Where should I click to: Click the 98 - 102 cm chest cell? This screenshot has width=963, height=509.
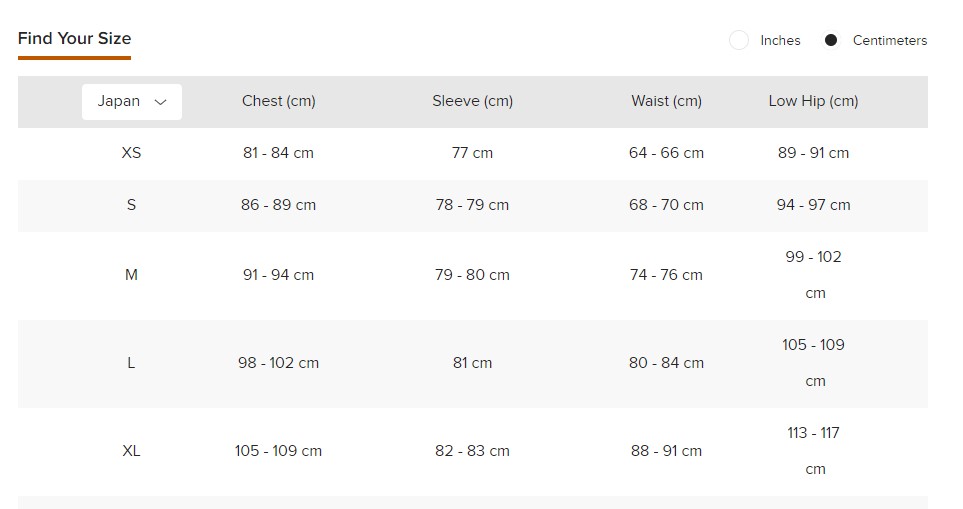[x=278, y=363]
